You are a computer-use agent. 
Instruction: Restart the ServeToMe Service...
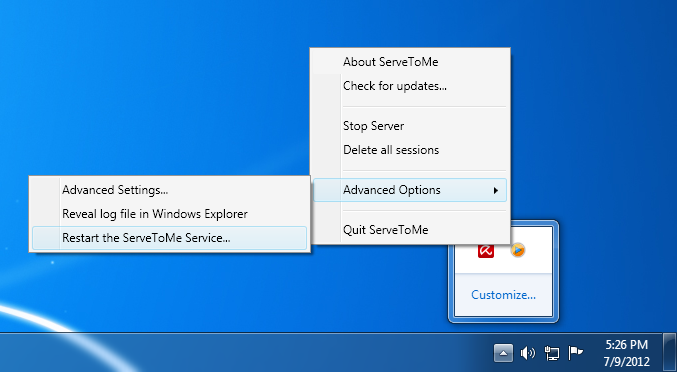click(x=169, y=238)
